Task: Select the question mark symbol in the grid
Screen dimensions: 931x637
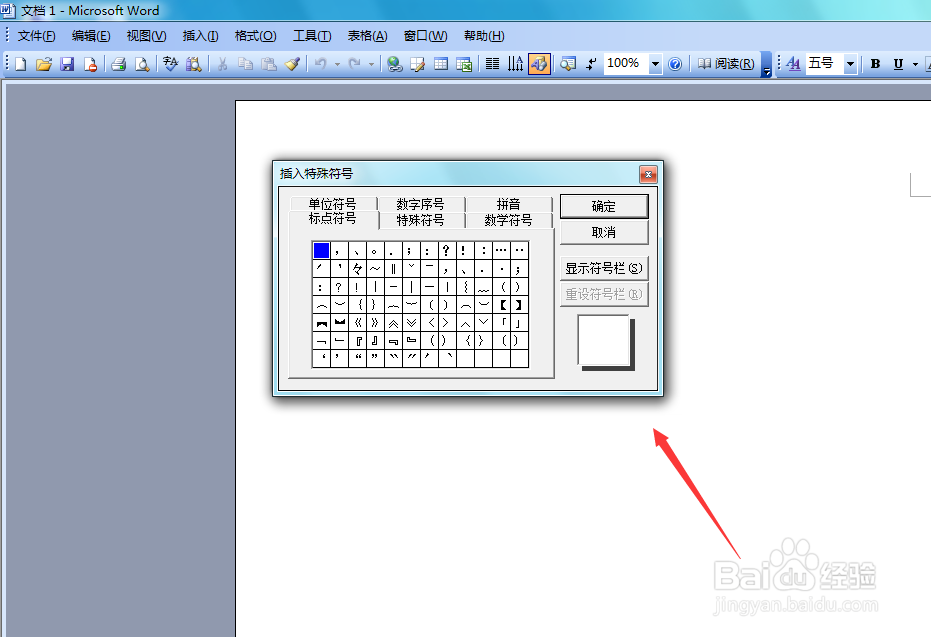Action: 445,250
